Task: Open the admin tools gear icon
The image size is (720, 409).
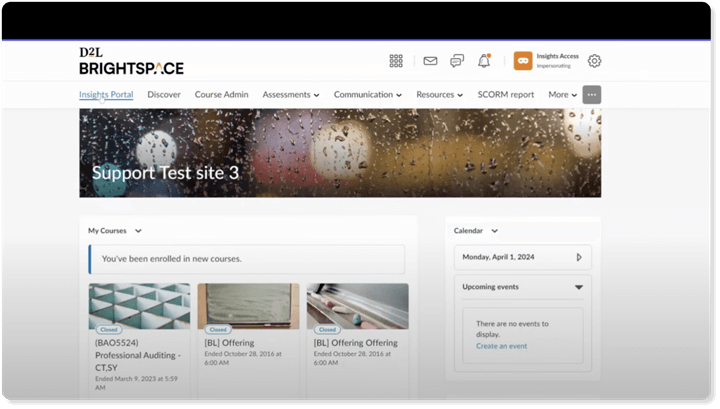Action: (594, 61)
